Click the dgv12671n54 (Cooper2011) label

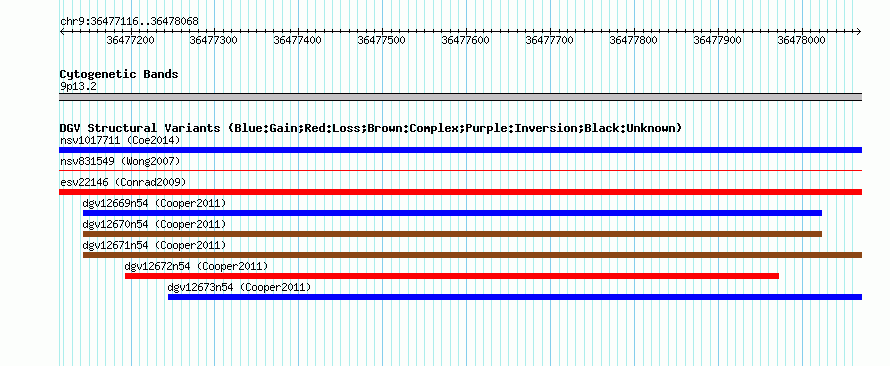pos(154,245)
